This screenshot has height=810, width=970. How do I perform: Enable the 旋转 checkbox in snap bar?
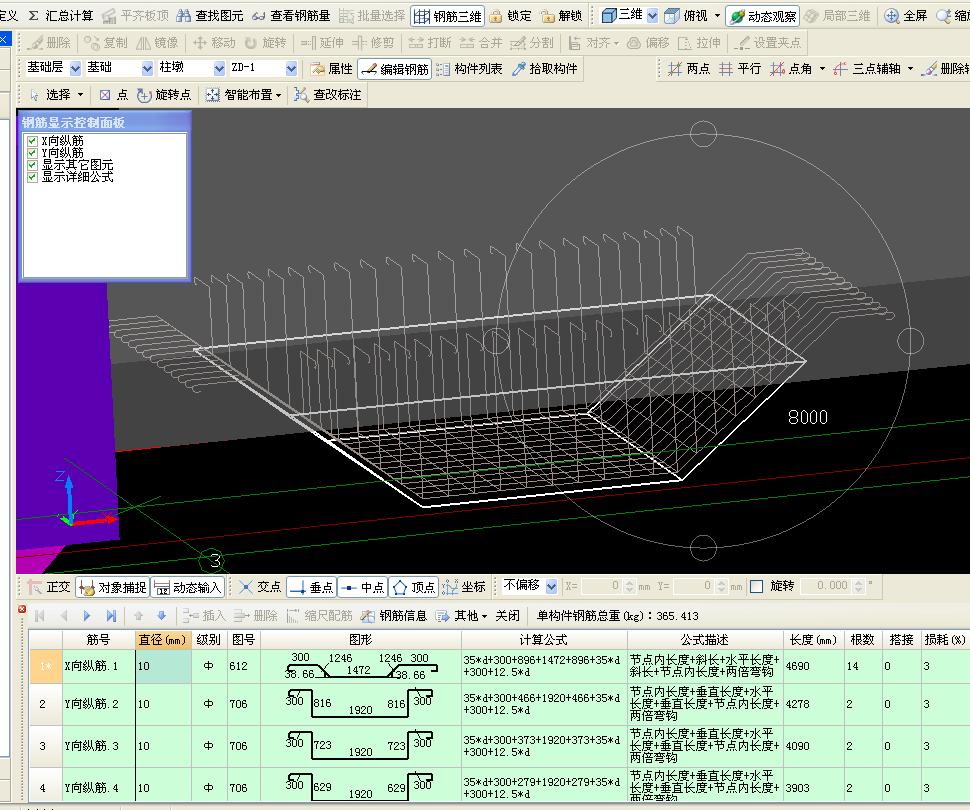tap(756, 586)
